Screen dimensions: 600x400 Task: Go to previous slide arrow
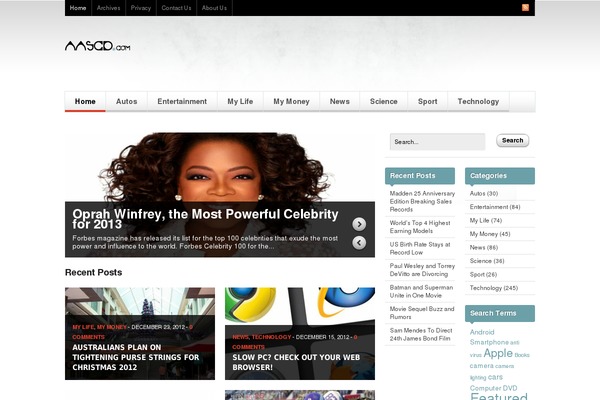359,243
